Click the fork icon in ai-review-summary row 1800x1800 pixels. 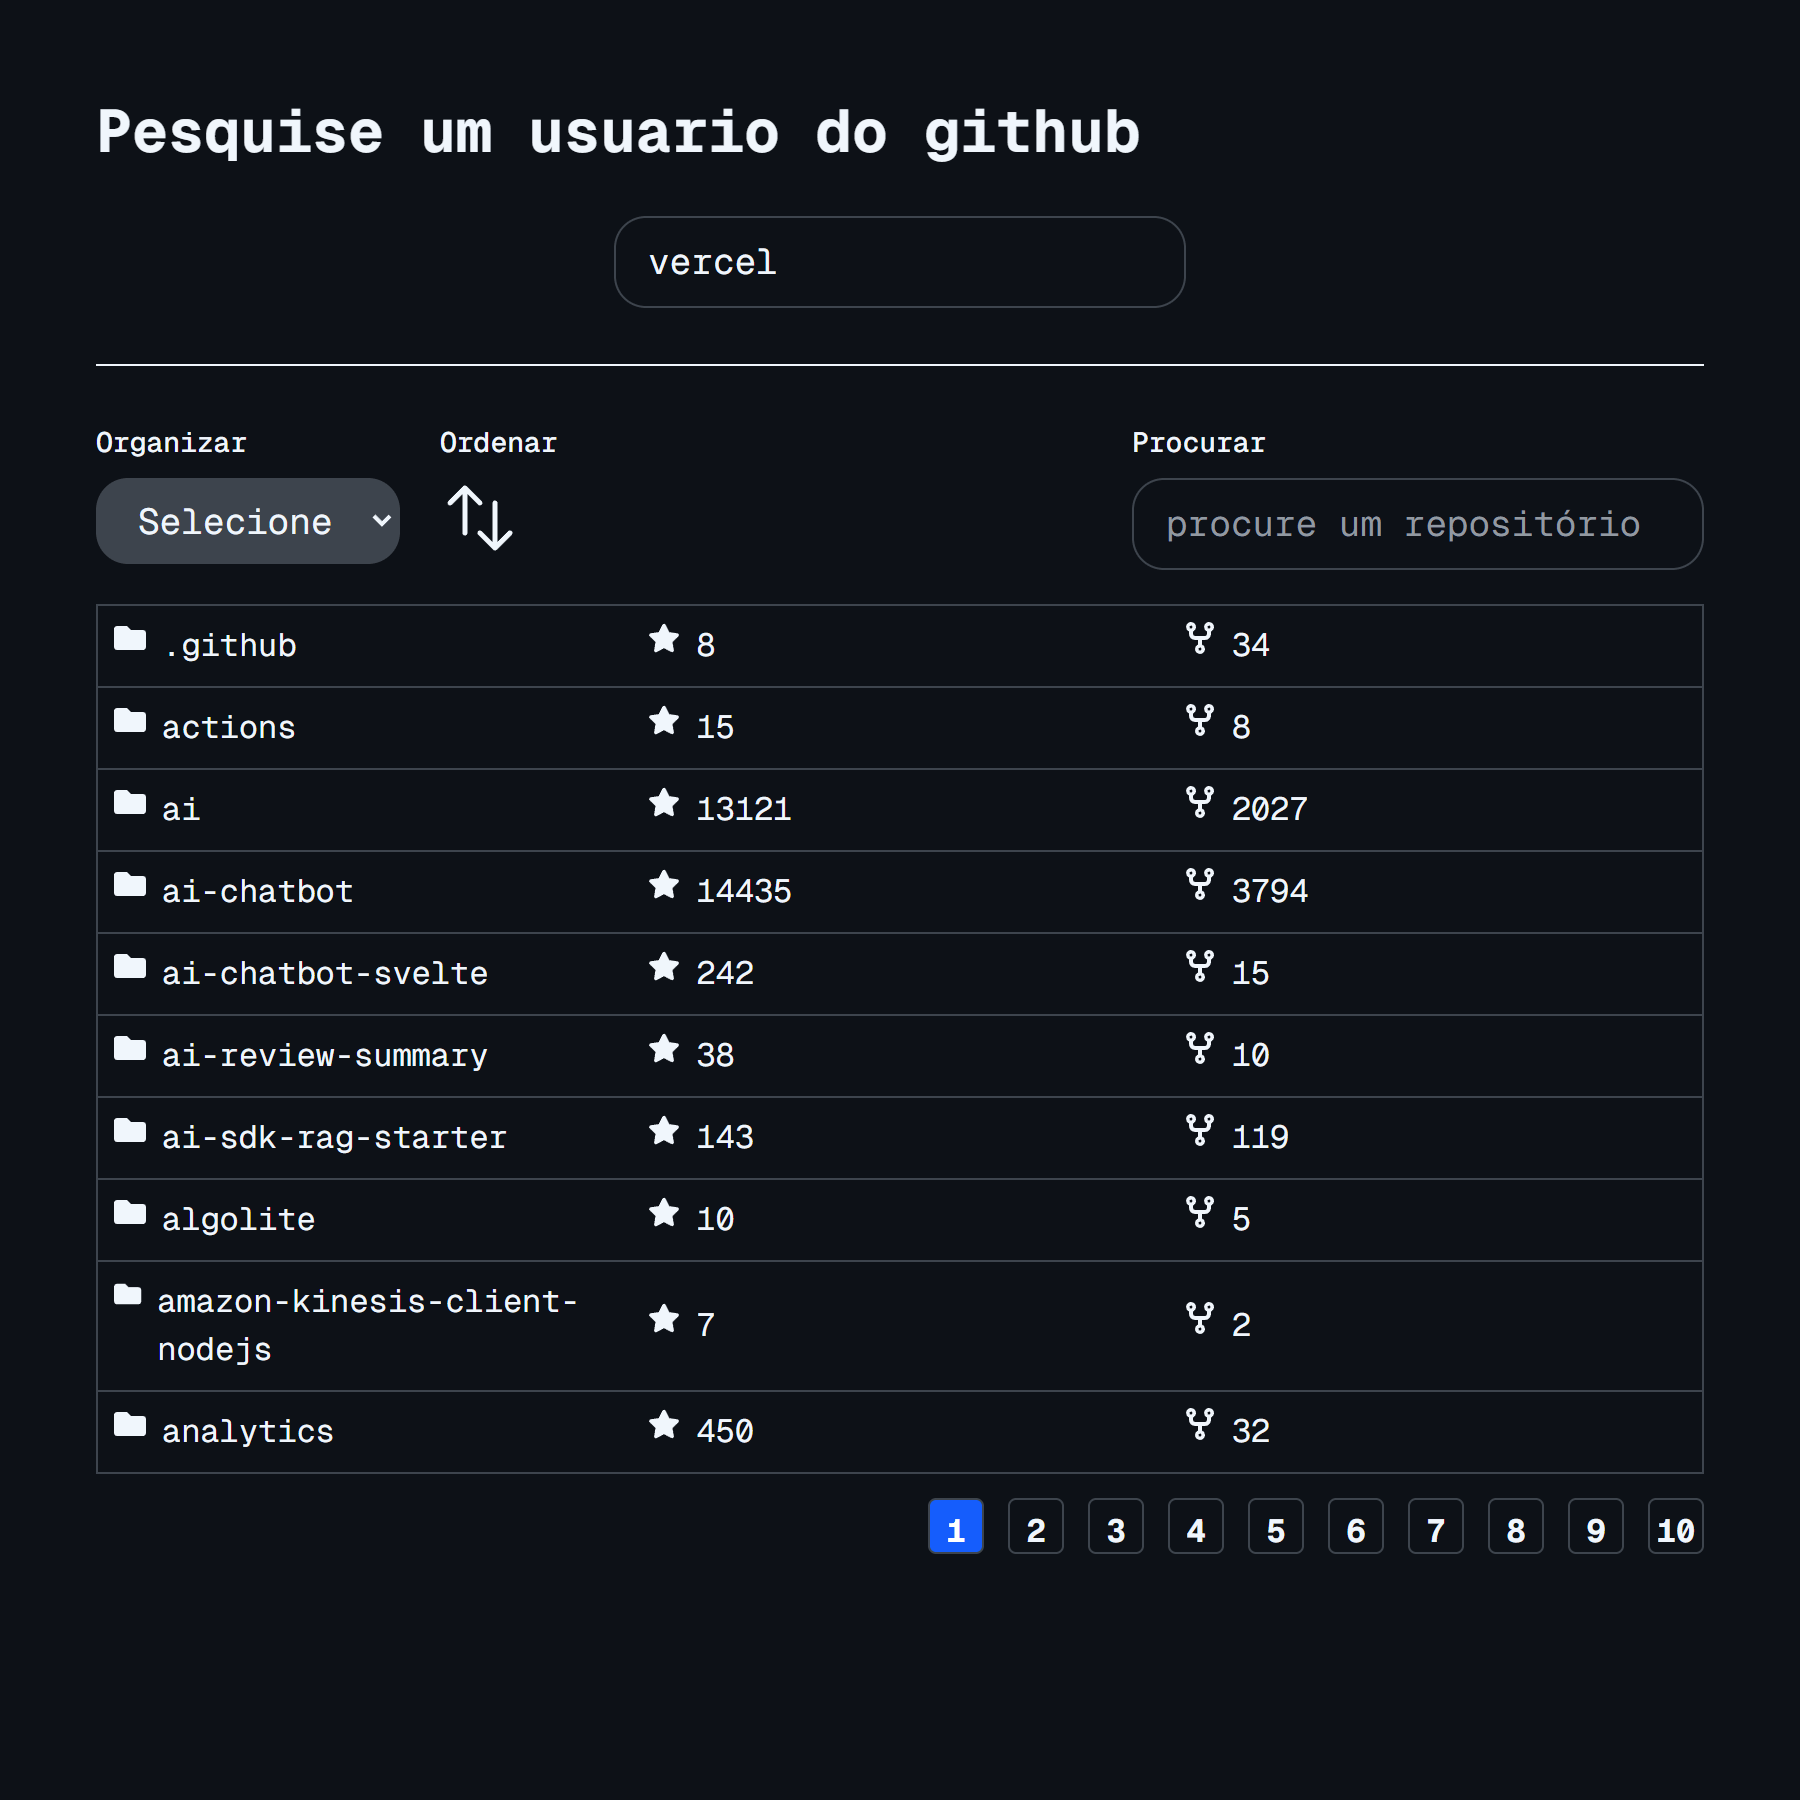click(1199, 1048)
